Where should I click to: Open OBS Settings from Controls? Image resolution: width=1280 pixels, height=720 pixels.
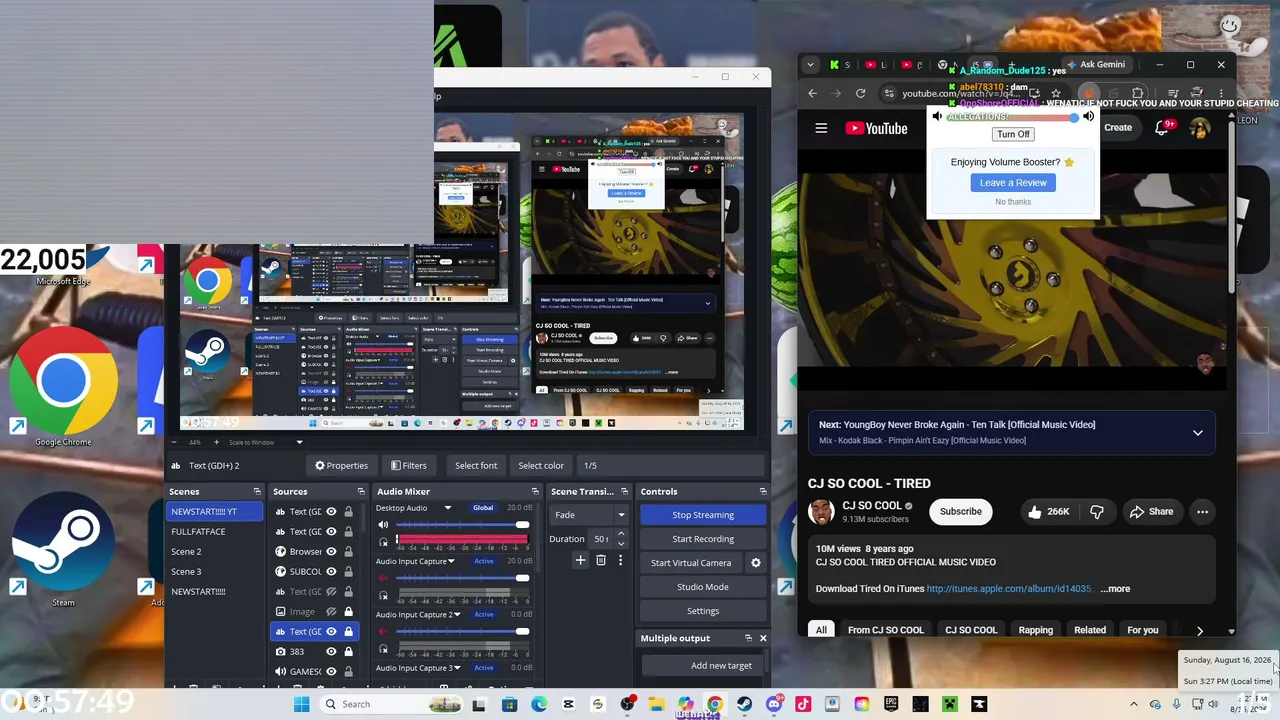(703, 611)
